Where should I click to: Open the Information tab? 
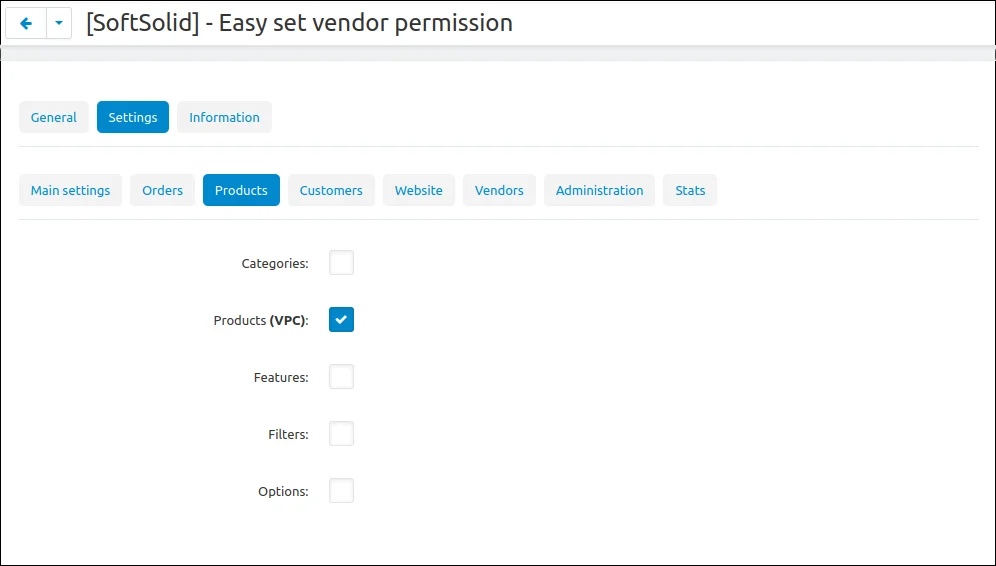point(224,117)
